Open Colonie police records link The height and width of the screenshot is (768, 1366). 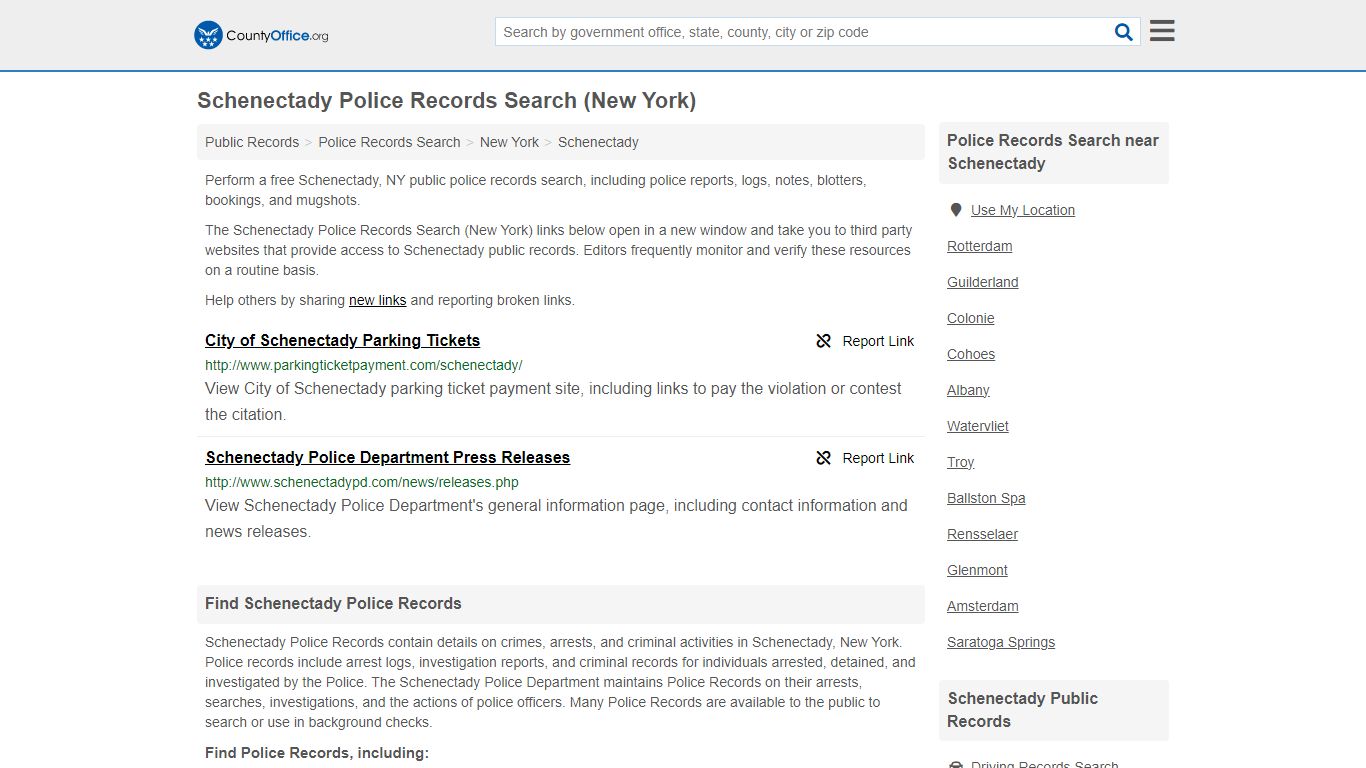click(x=970, y=318)
